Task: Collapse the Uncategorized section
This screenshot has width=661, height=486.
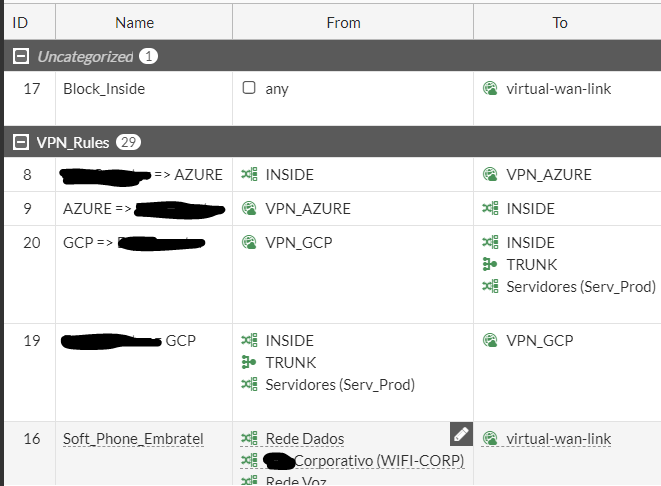Action: [x=20, y=57]
